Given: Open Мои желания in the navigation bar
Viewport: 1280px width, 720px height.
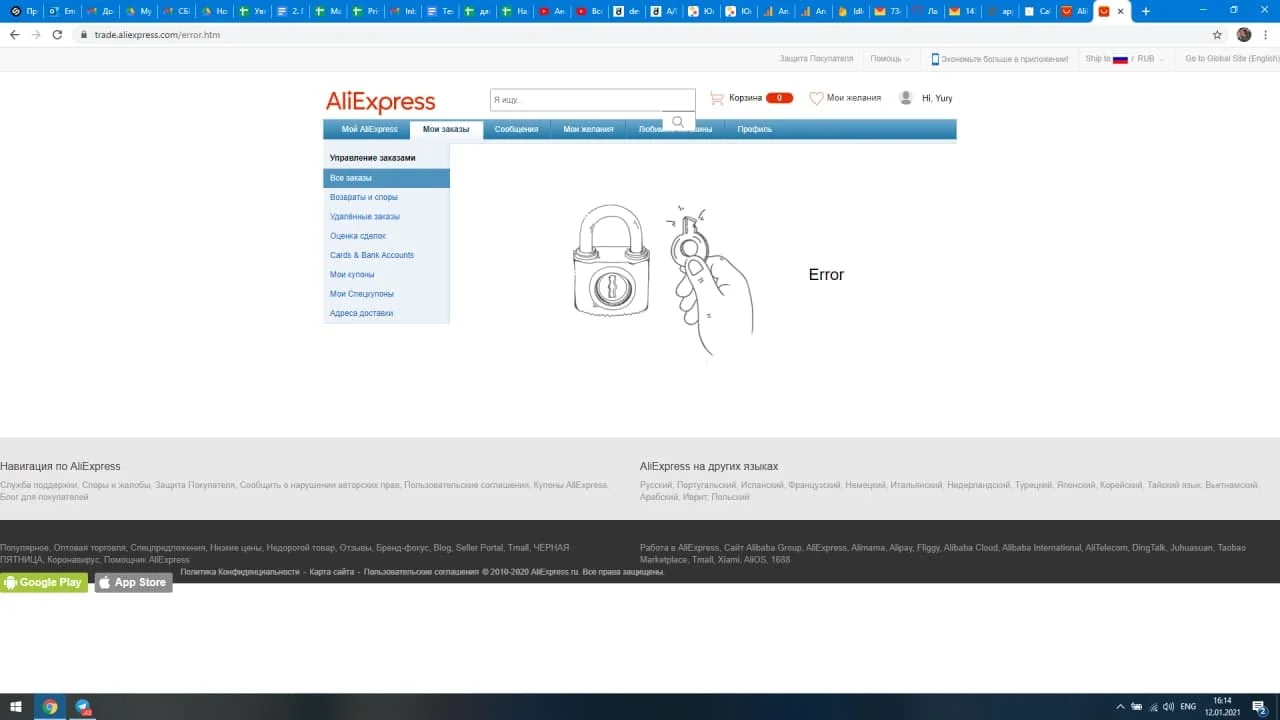Looking at the screenshot, I should (588, 129).
